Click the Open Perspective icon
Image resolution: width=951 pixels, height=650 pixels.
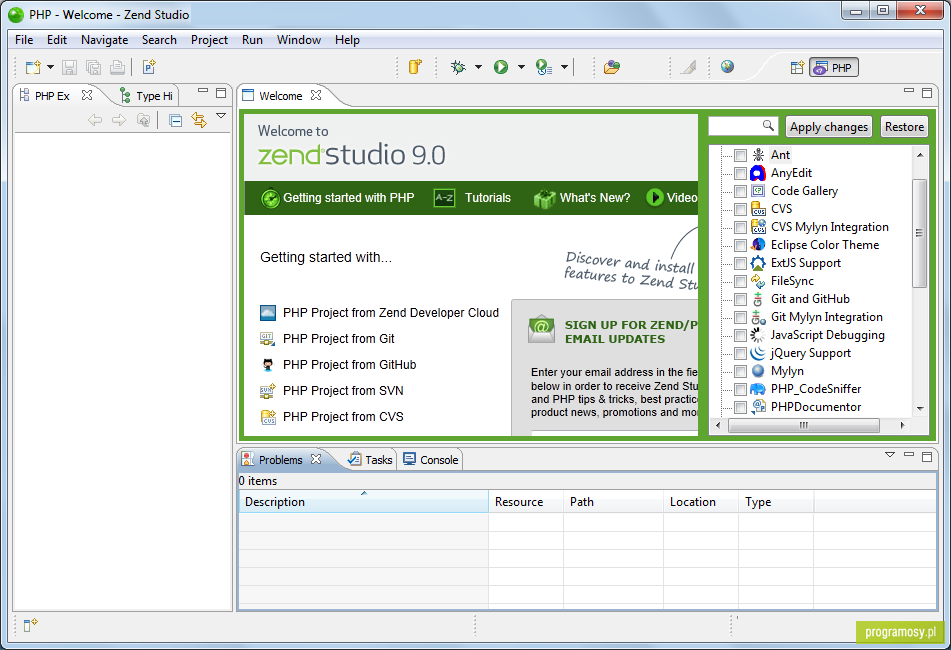[x=798, y=68]
